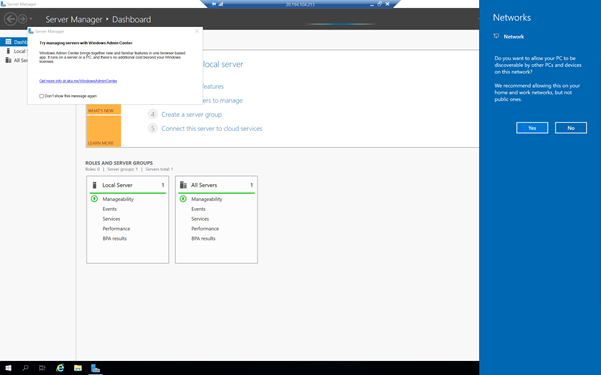Click the Network icon in Networks panel
The width and height of the screenshot is (601, 375).
click(x=496, y=36)
